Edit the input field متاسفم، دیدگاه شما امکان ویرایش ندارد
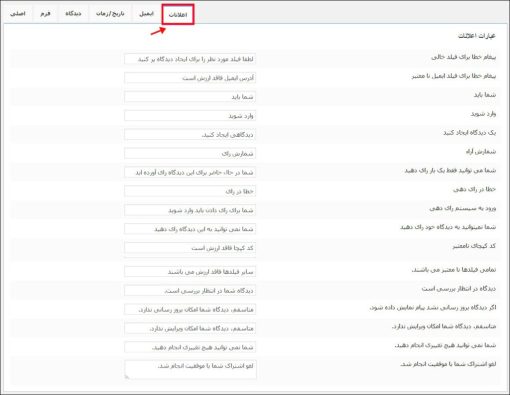Viewport: 510px width, 395px height. point(190,328)
